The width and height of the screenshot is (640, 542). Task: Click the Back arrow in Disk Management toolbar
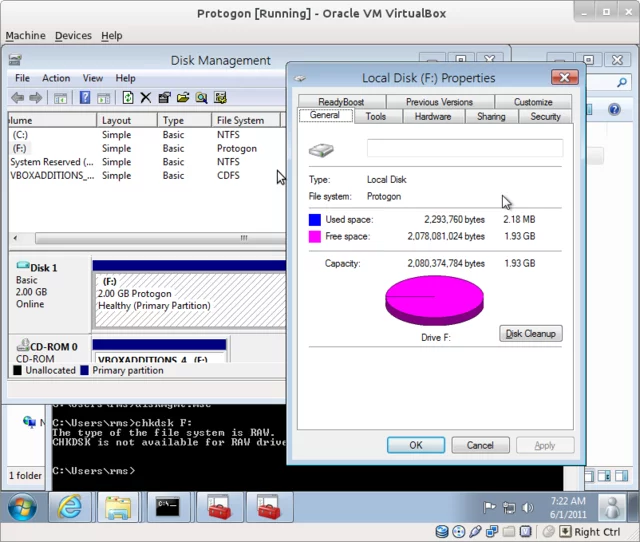click(17, 98)
